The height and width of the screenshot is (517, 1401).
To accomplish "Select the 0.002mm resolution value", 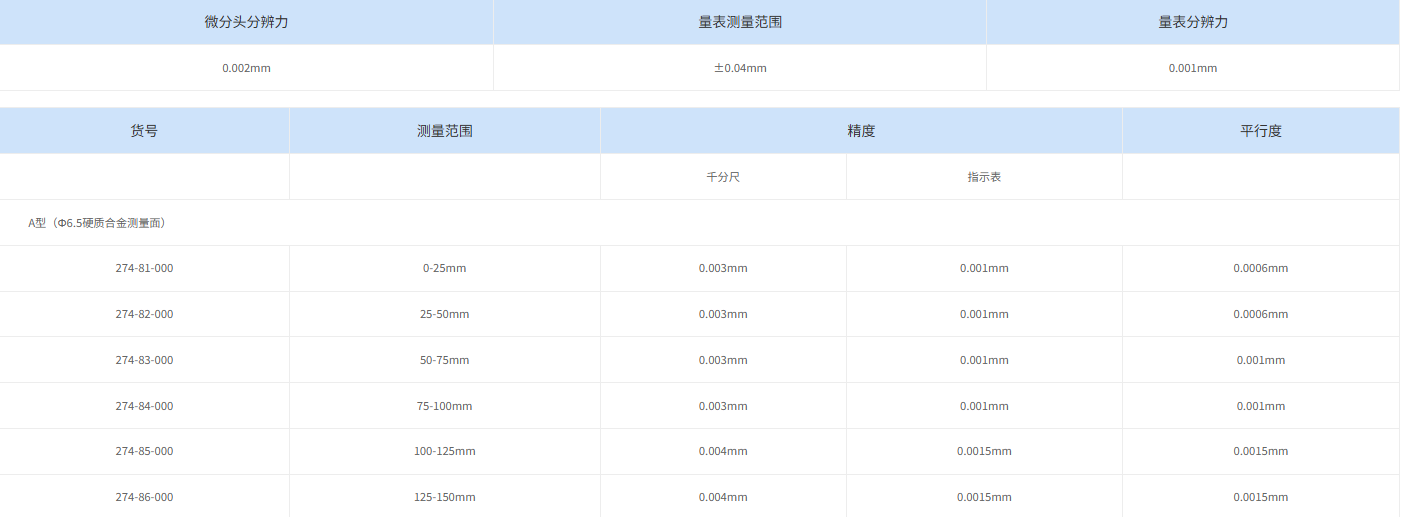I will tap(246, 68).
